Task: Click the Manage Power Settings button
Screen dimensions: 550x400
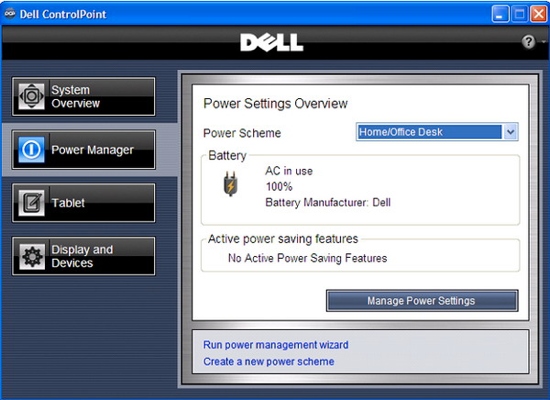Action: click(422, 301)
